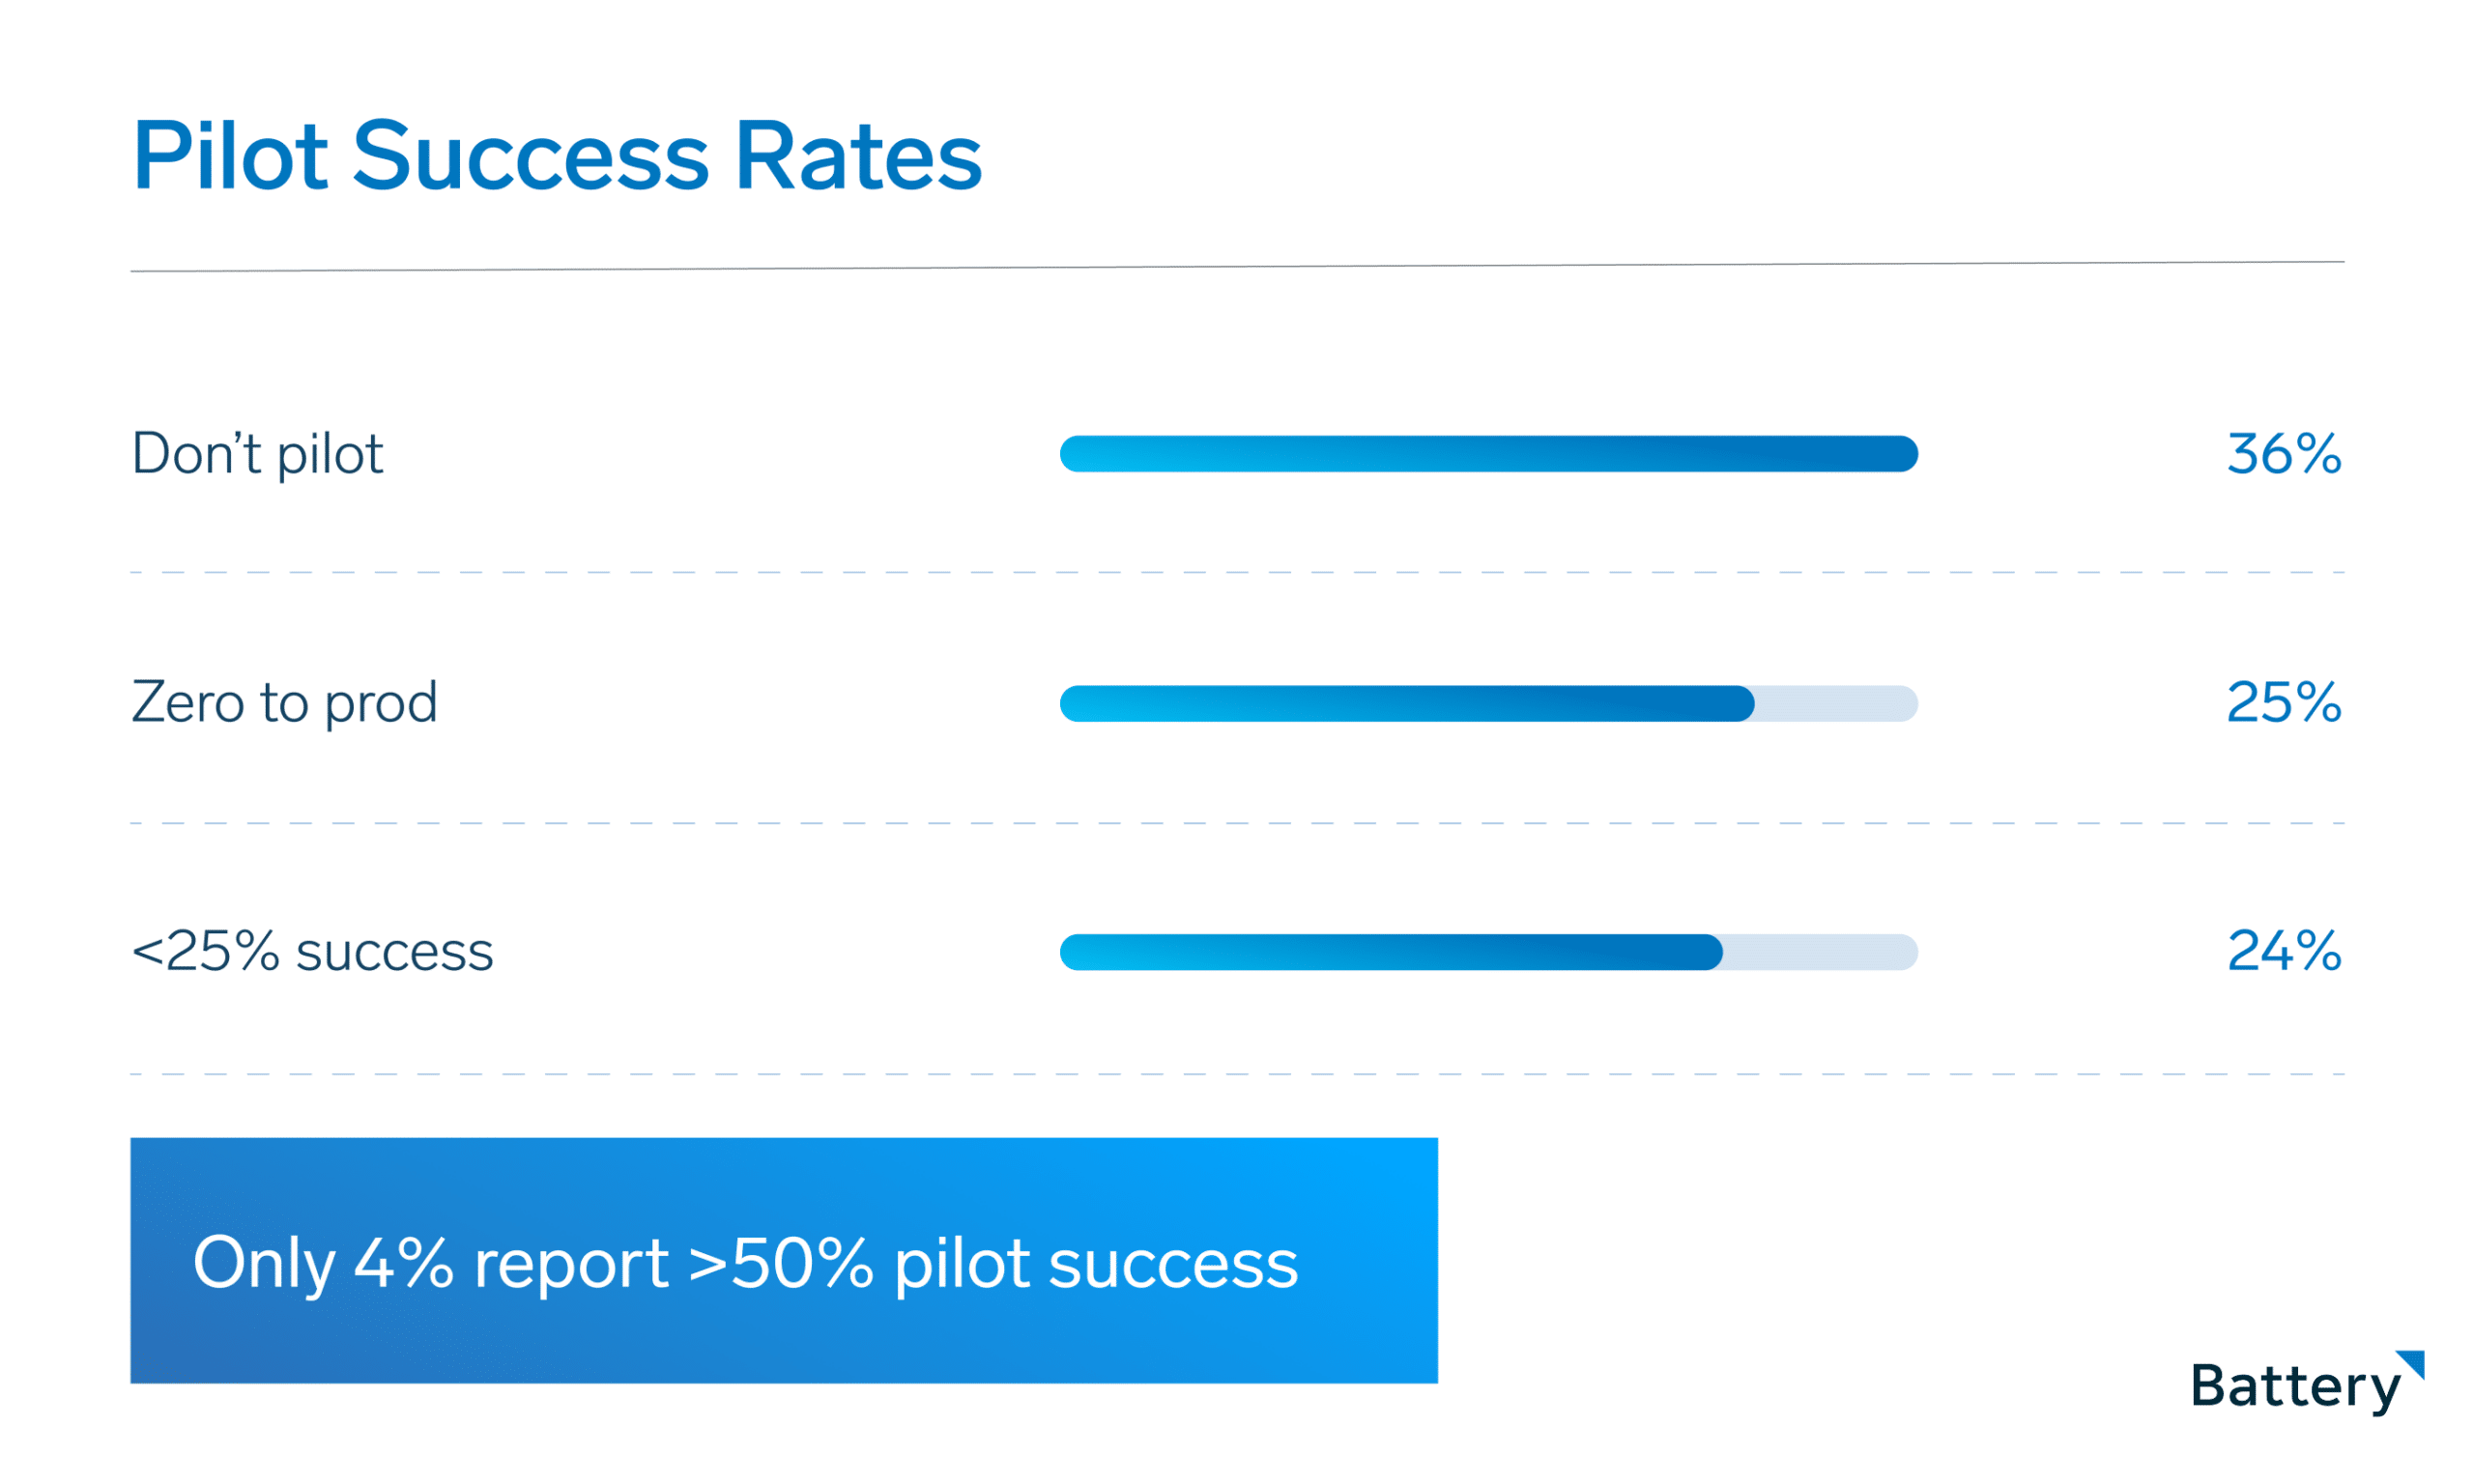Select the "Zero to prod" row label
2474x1484 pixels.
[284, 702]
